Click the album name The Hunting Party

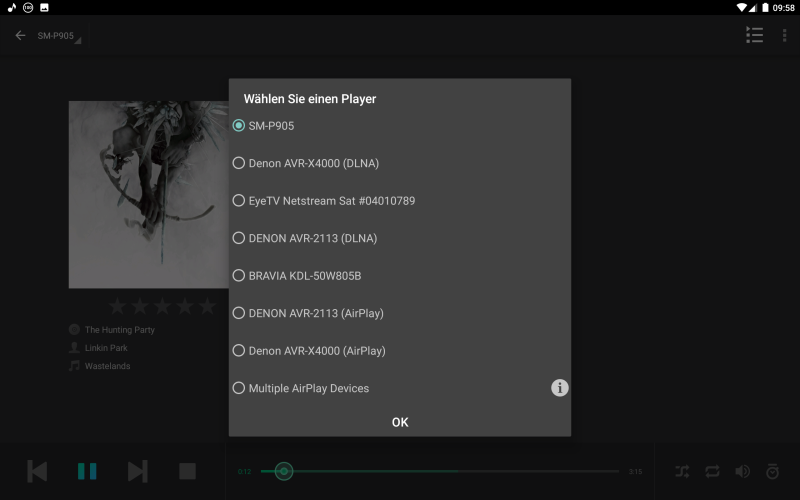click(x=120, y=330)
